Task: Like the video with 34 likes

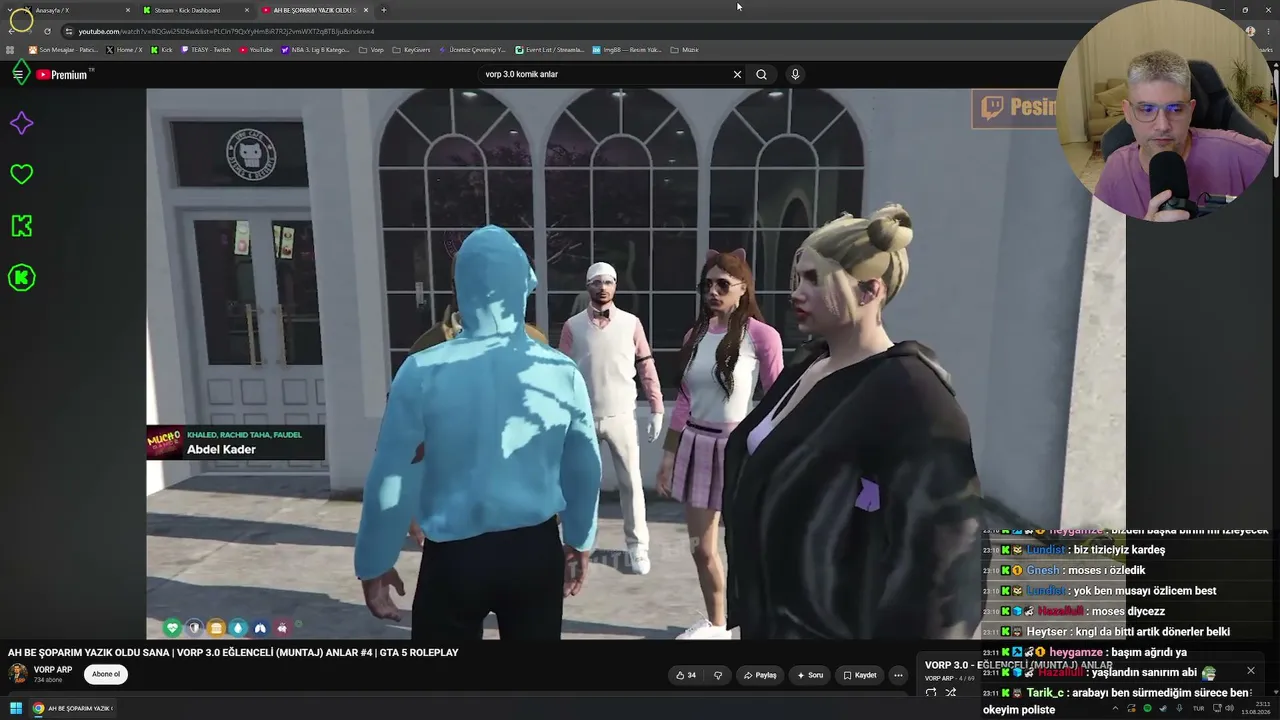Action: coord(686,675)
